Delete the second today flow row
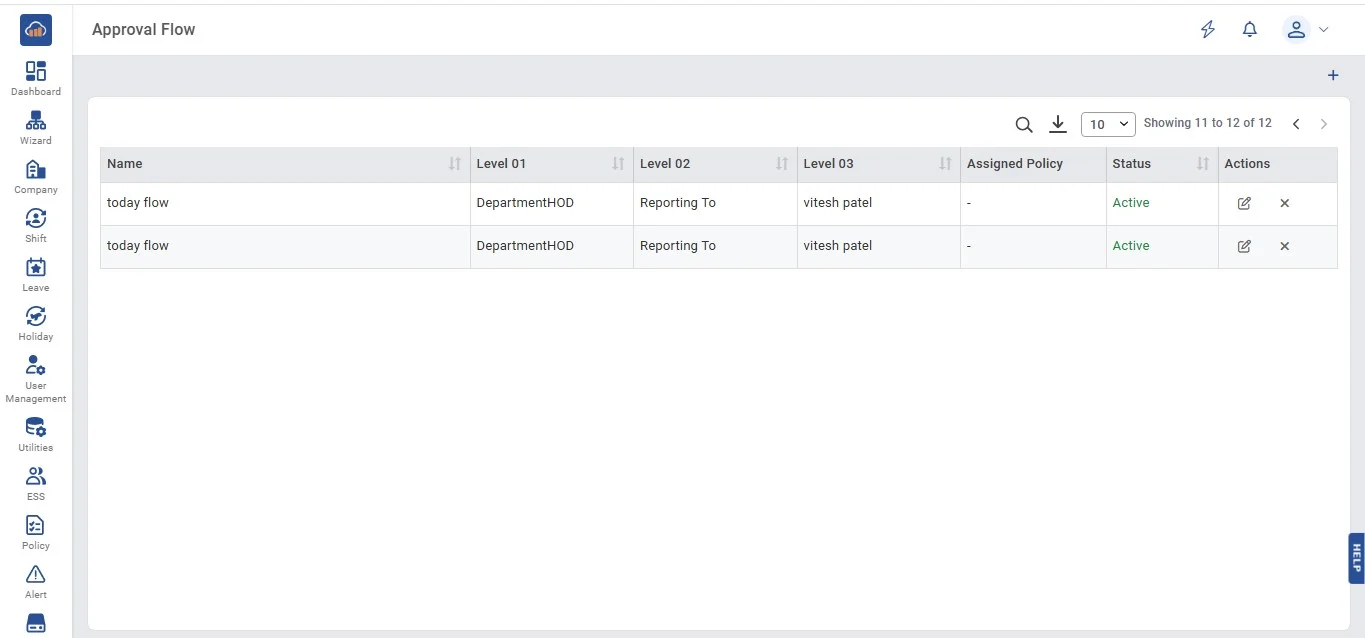Viewport: 1365px width, 638px height. (1284, 246)
